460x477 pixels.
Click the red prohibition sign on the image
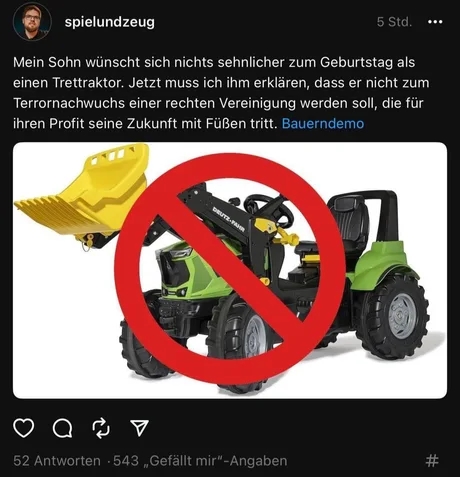click(x=230, y=268)
